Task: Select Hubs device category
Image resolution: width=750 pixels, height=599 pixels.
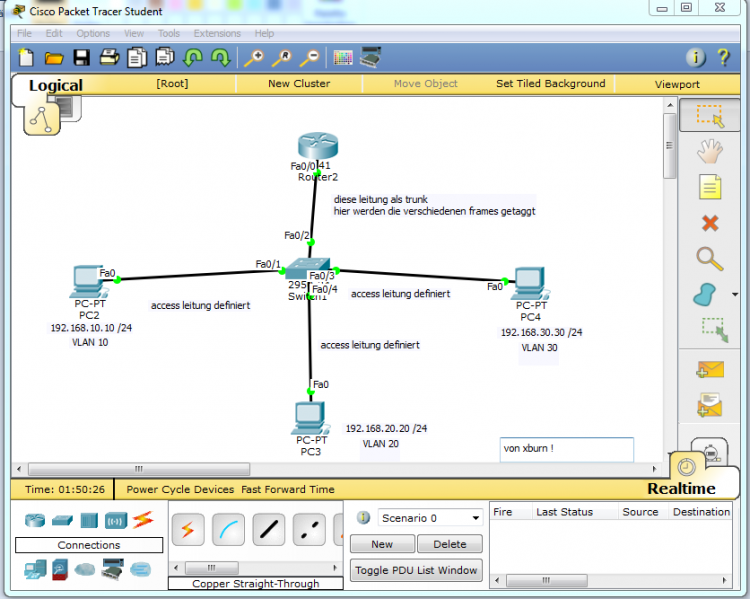Action: click(89, 520)
